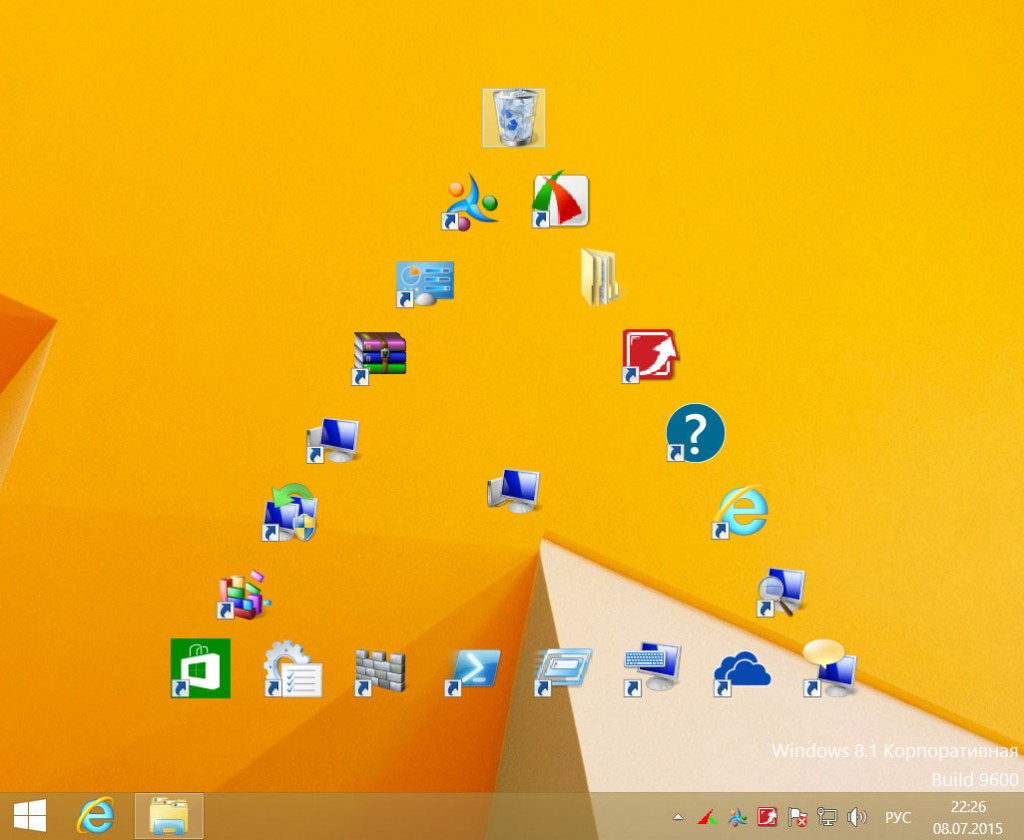Open the brick-wall Windows Defender shortcut
This screenshot has height=840, width=1024.
pyautogui.click(x=380, y=667)
